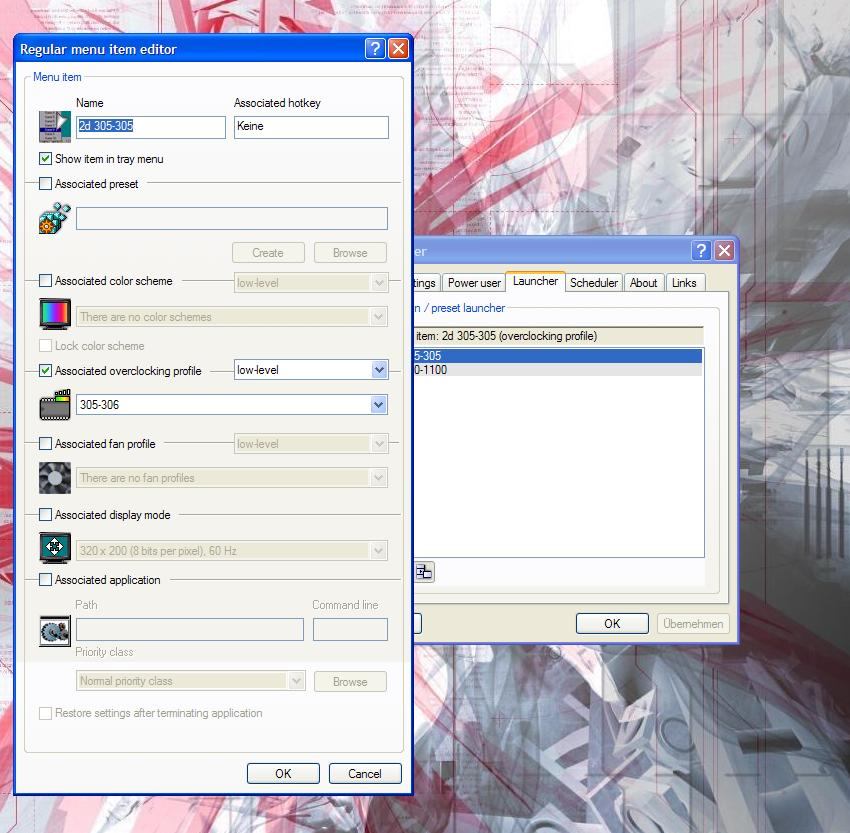Viewport: 850px width, 833px height.
Task: Enable Associated fan profile checkbox
Action: [46, 444]
